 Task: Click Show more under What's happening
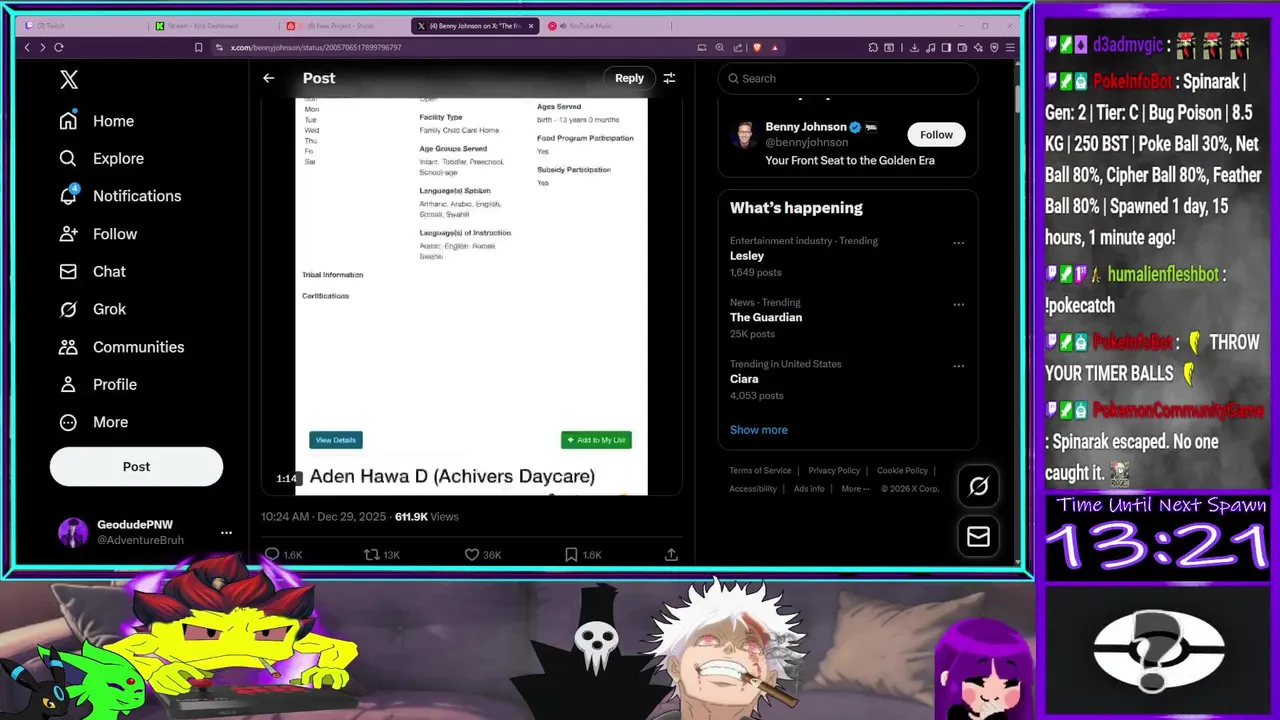click(759, 430)
